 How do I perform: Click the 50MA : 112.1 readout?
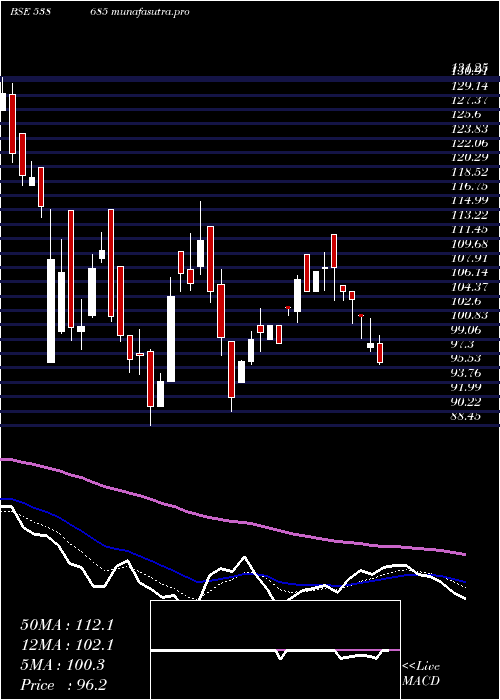pos(67,625)
